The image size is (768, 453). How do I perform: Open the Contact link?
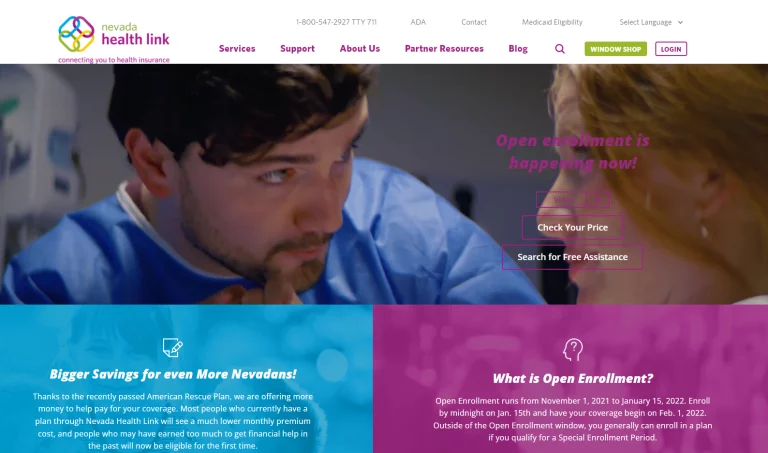pos(474,22)
